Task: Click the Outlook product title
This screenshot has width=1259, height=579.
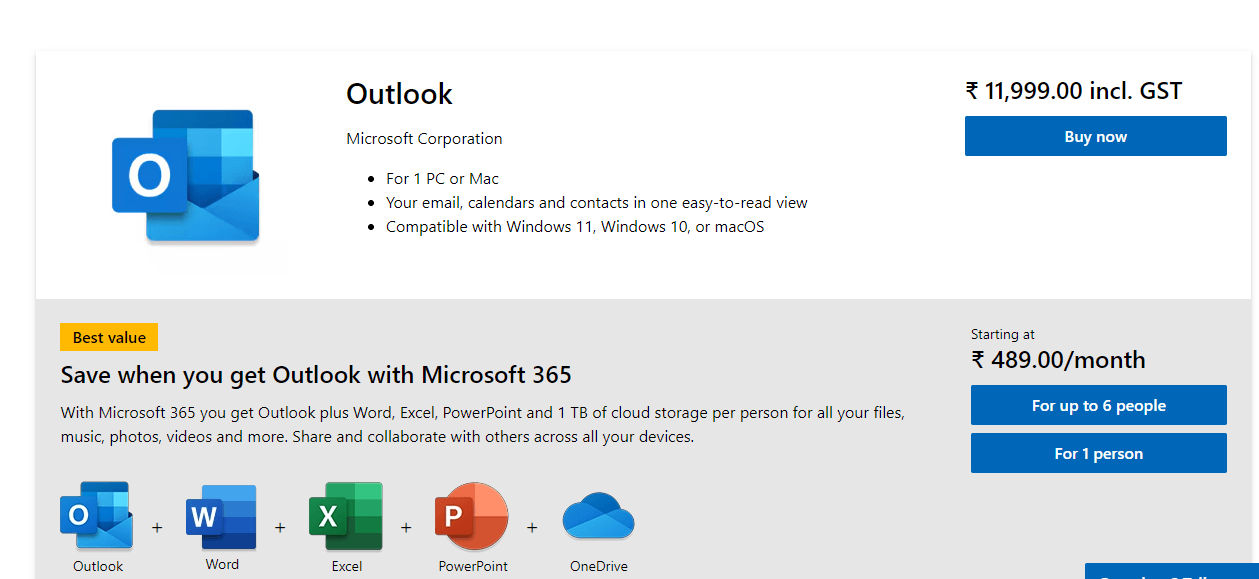Action: [x=398, y=93]
